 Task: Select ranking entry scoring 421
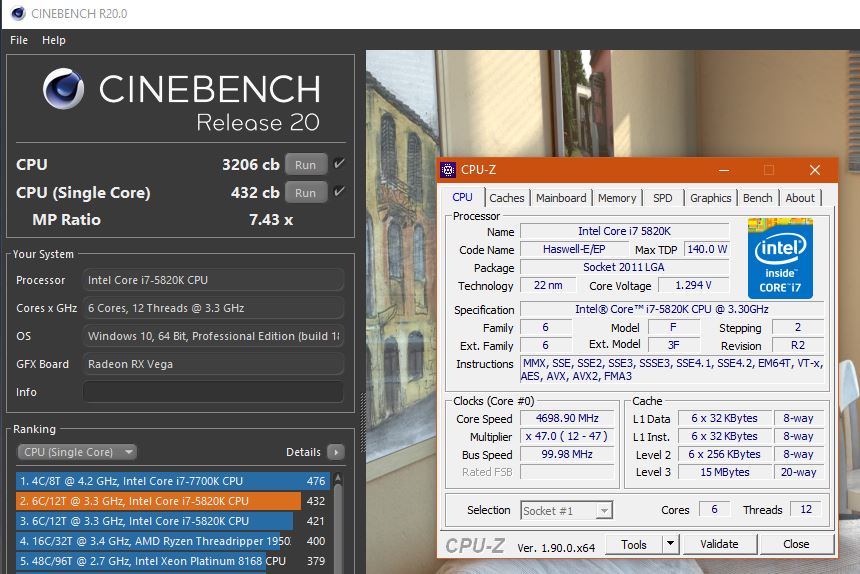point(173,521)
